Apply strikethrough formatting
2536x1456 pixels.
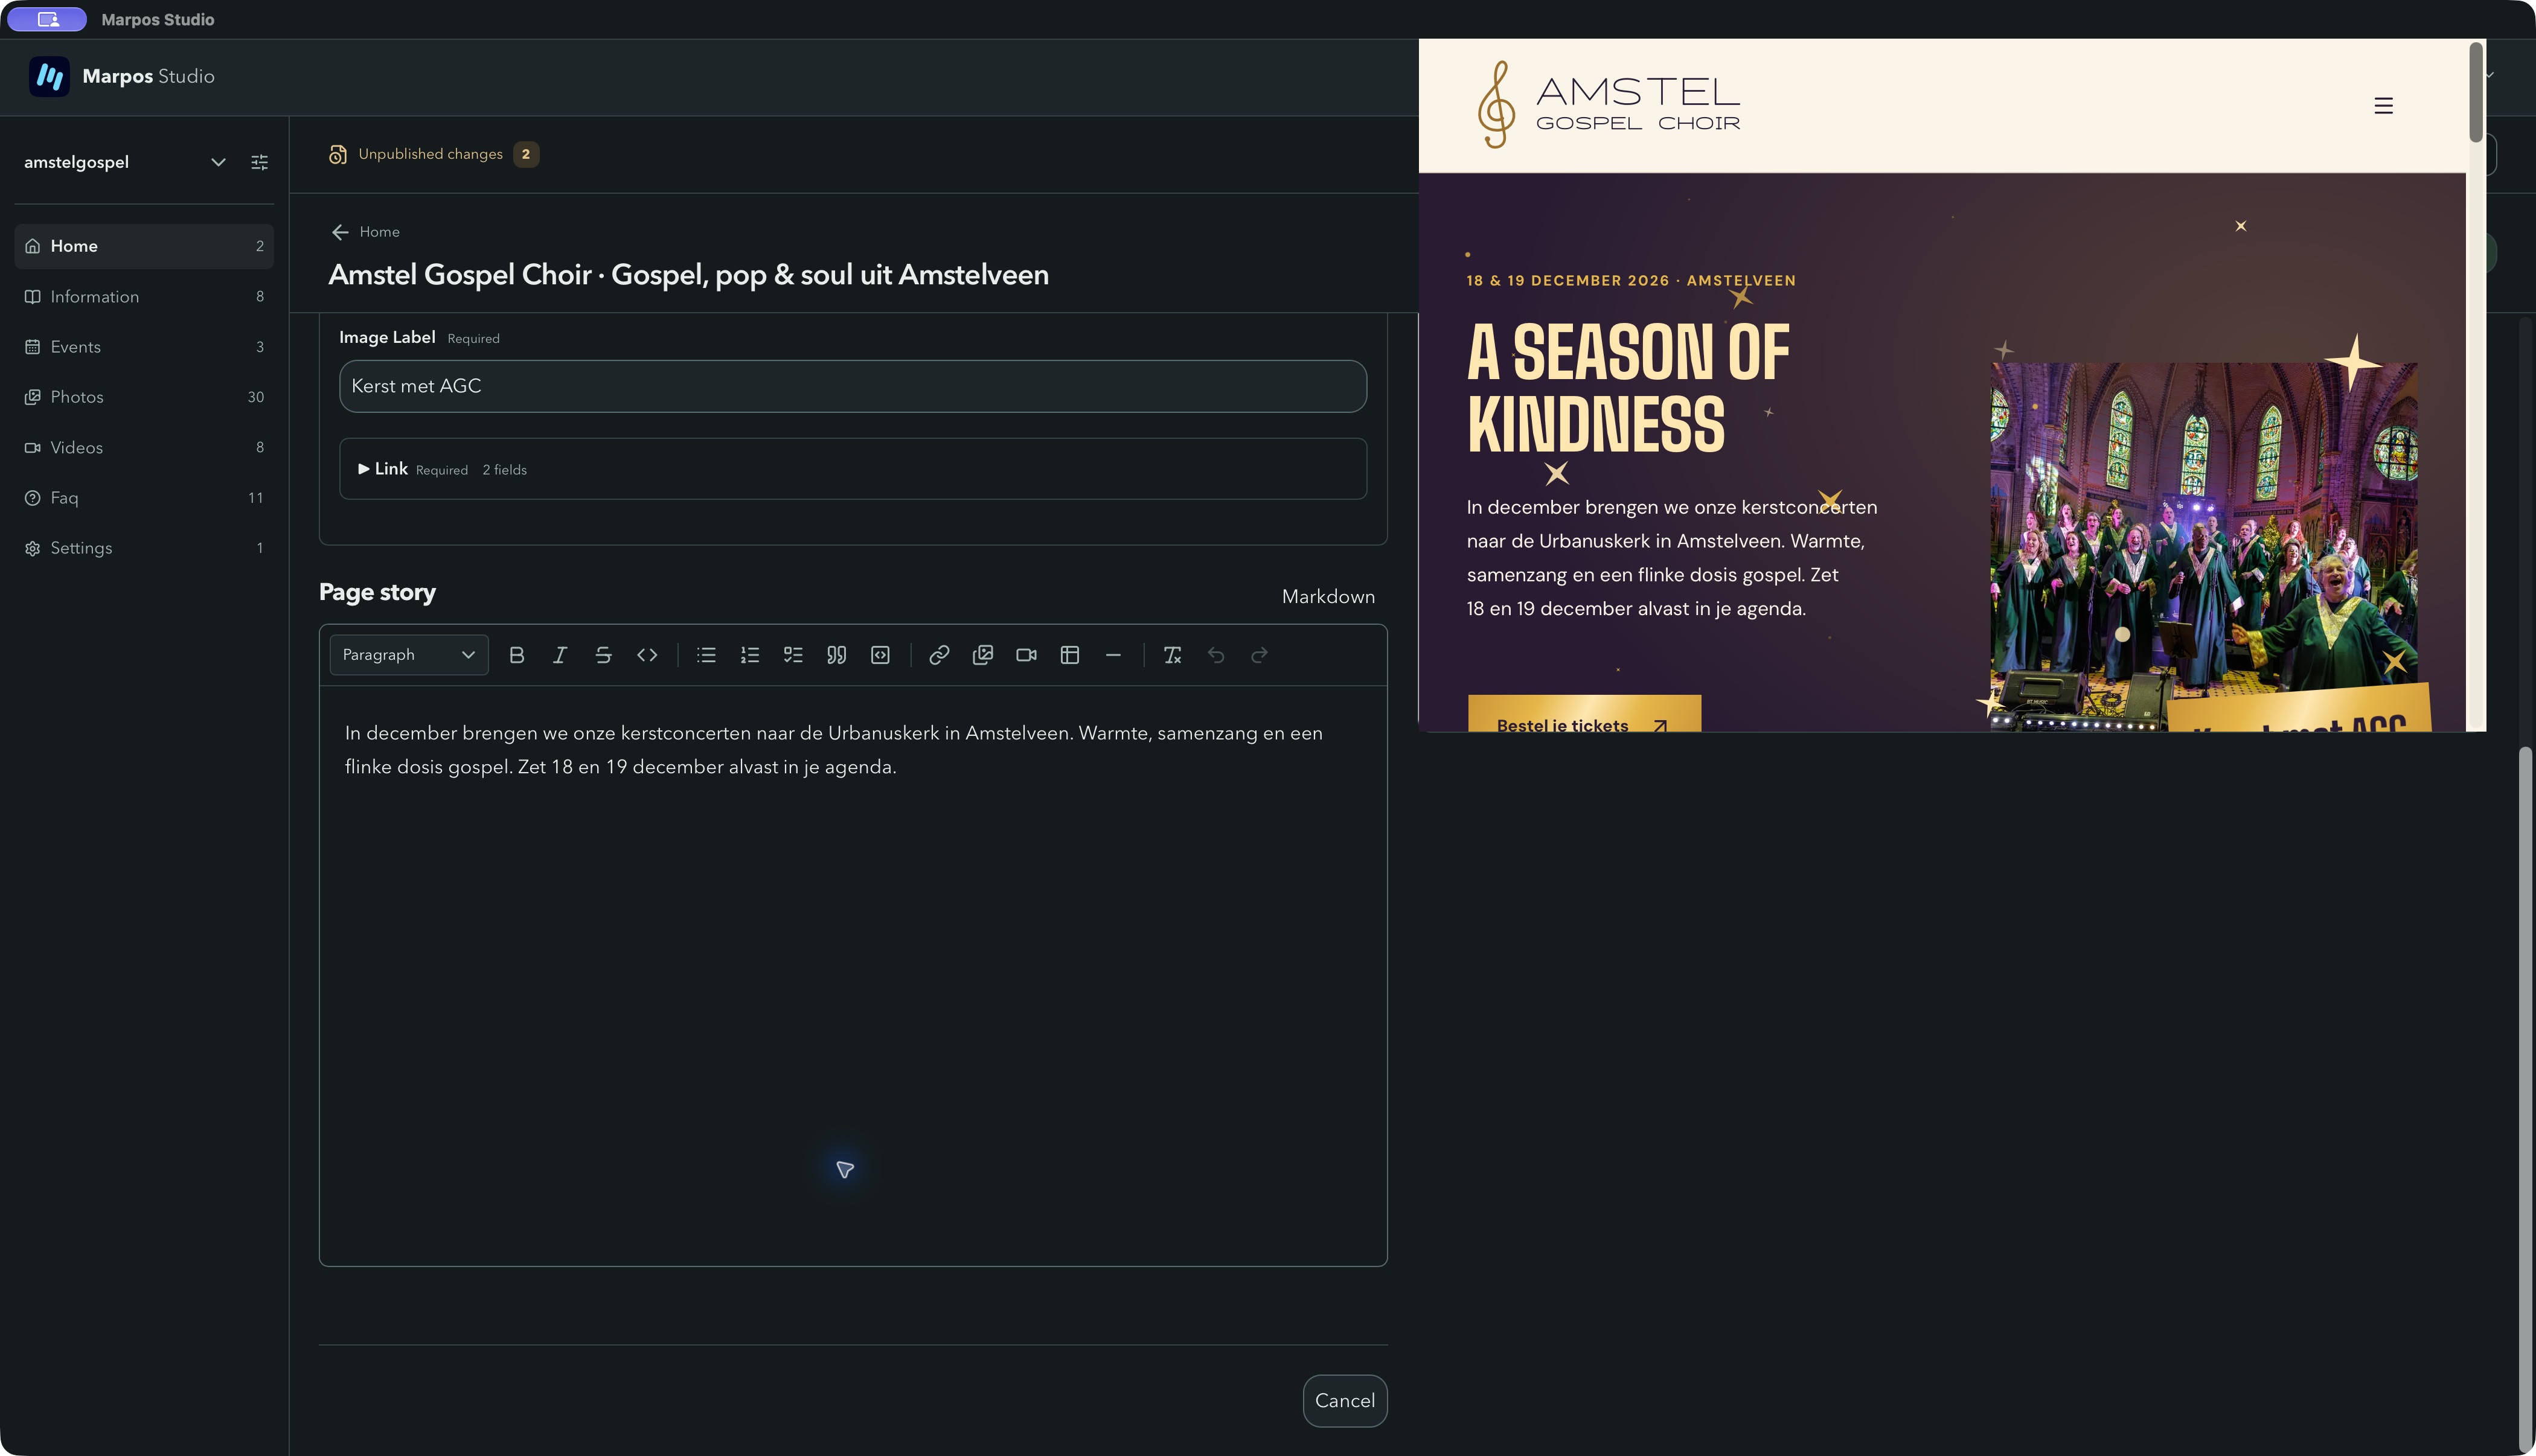[x=603, y=655]
